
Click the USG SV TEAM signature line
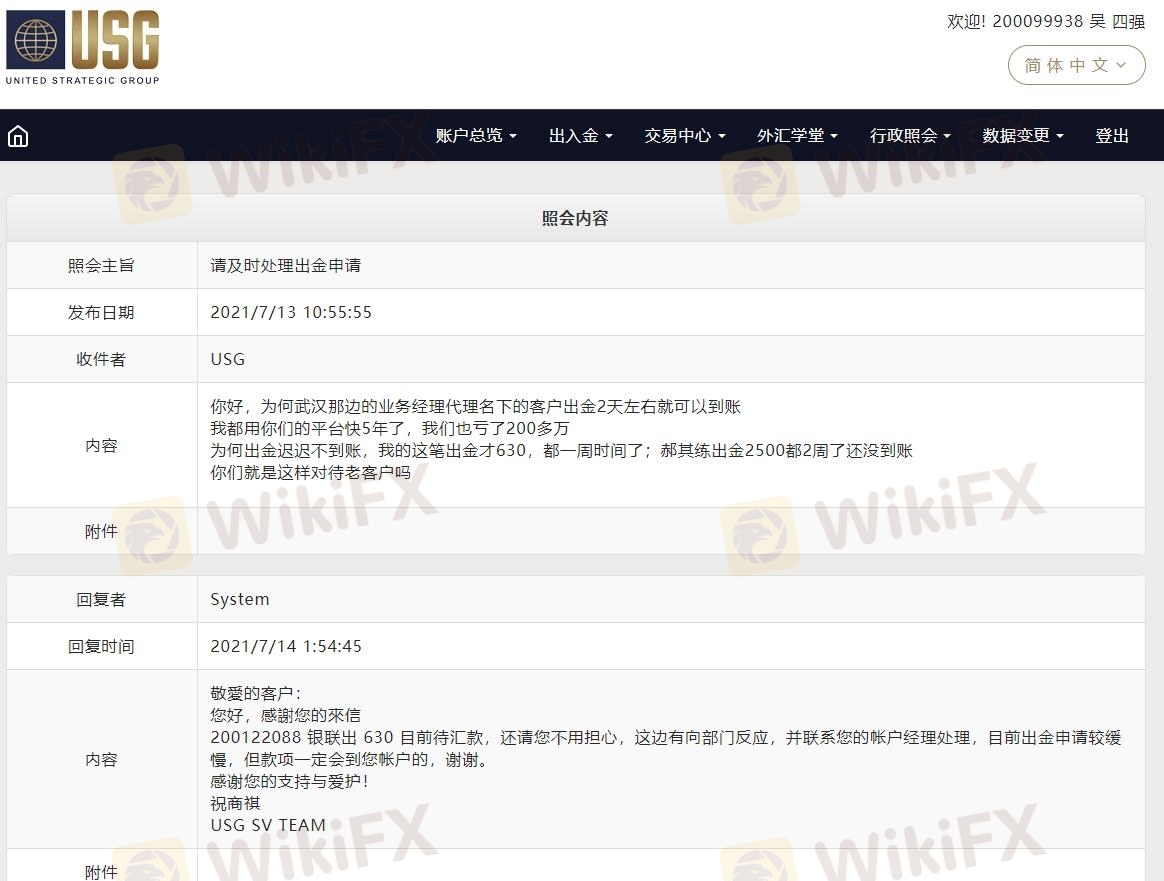click(x=268, y=825)
